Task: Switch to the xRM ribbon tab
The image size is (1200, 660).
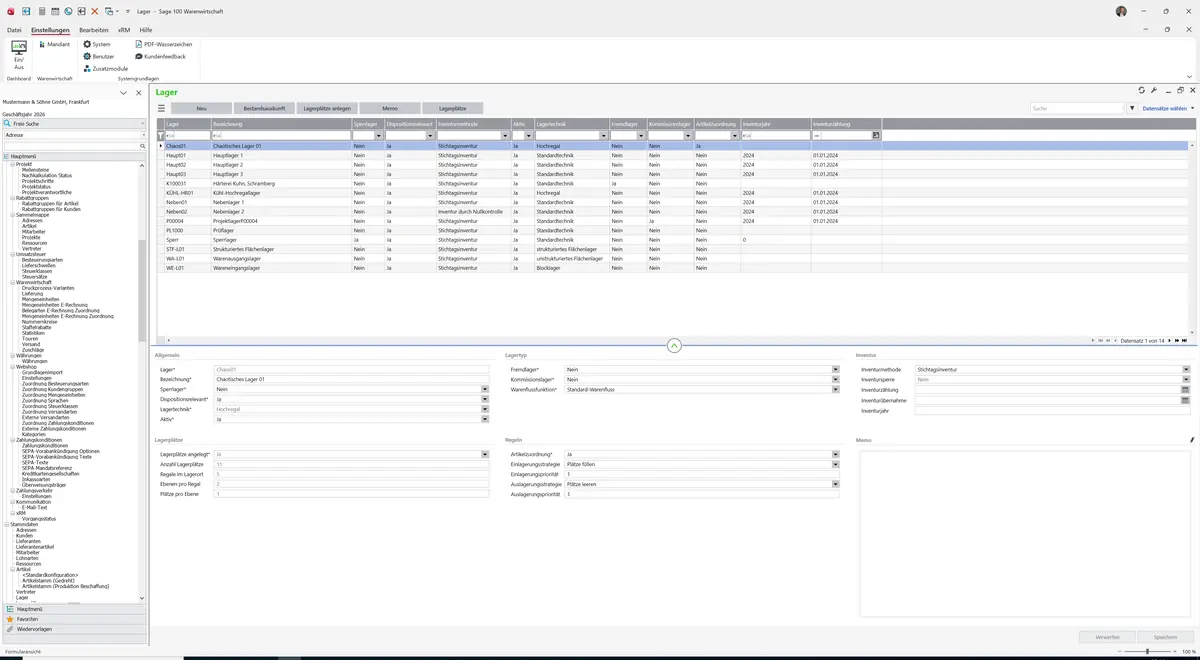Action: [x=124, y=30]
